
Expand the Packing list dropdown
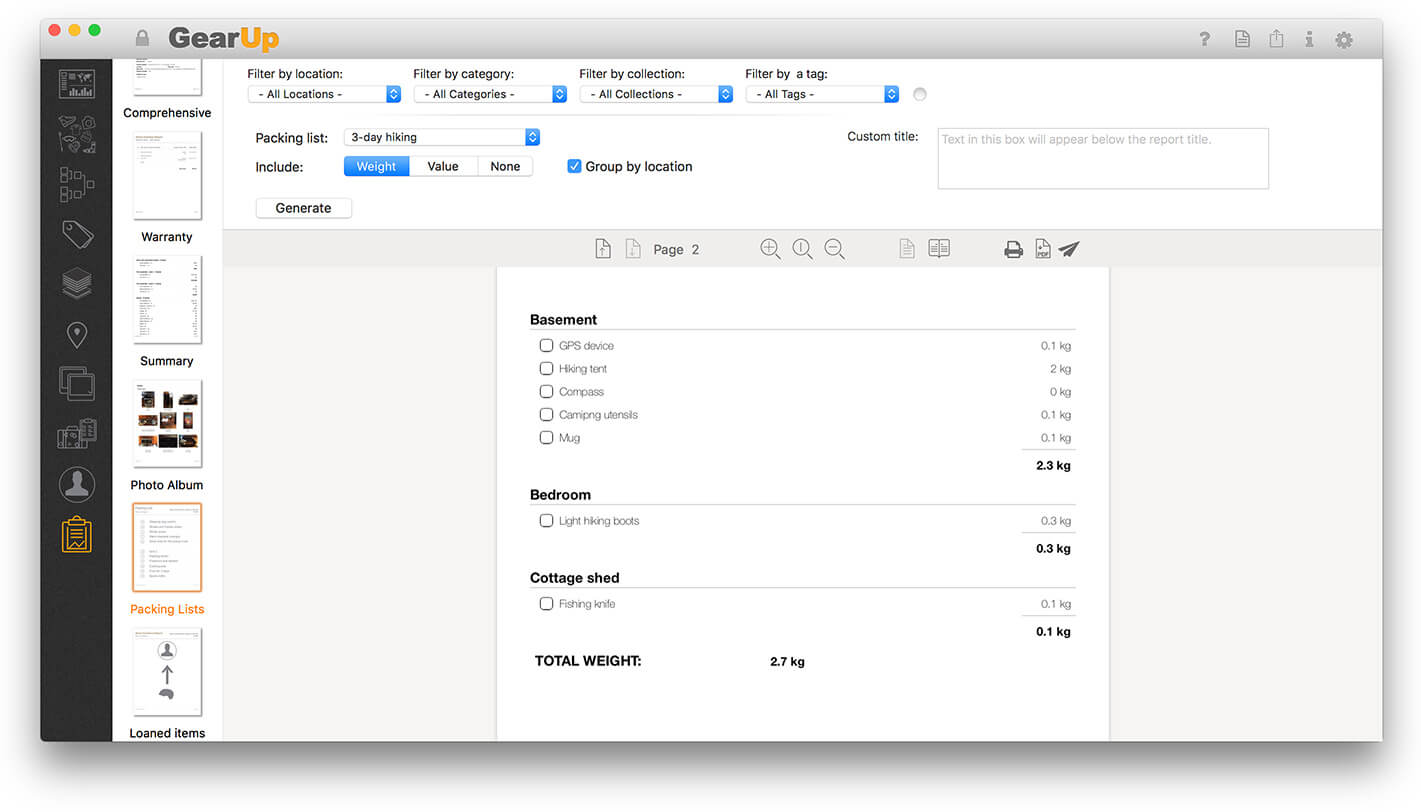pyautogui.click(x=441, y=137)
